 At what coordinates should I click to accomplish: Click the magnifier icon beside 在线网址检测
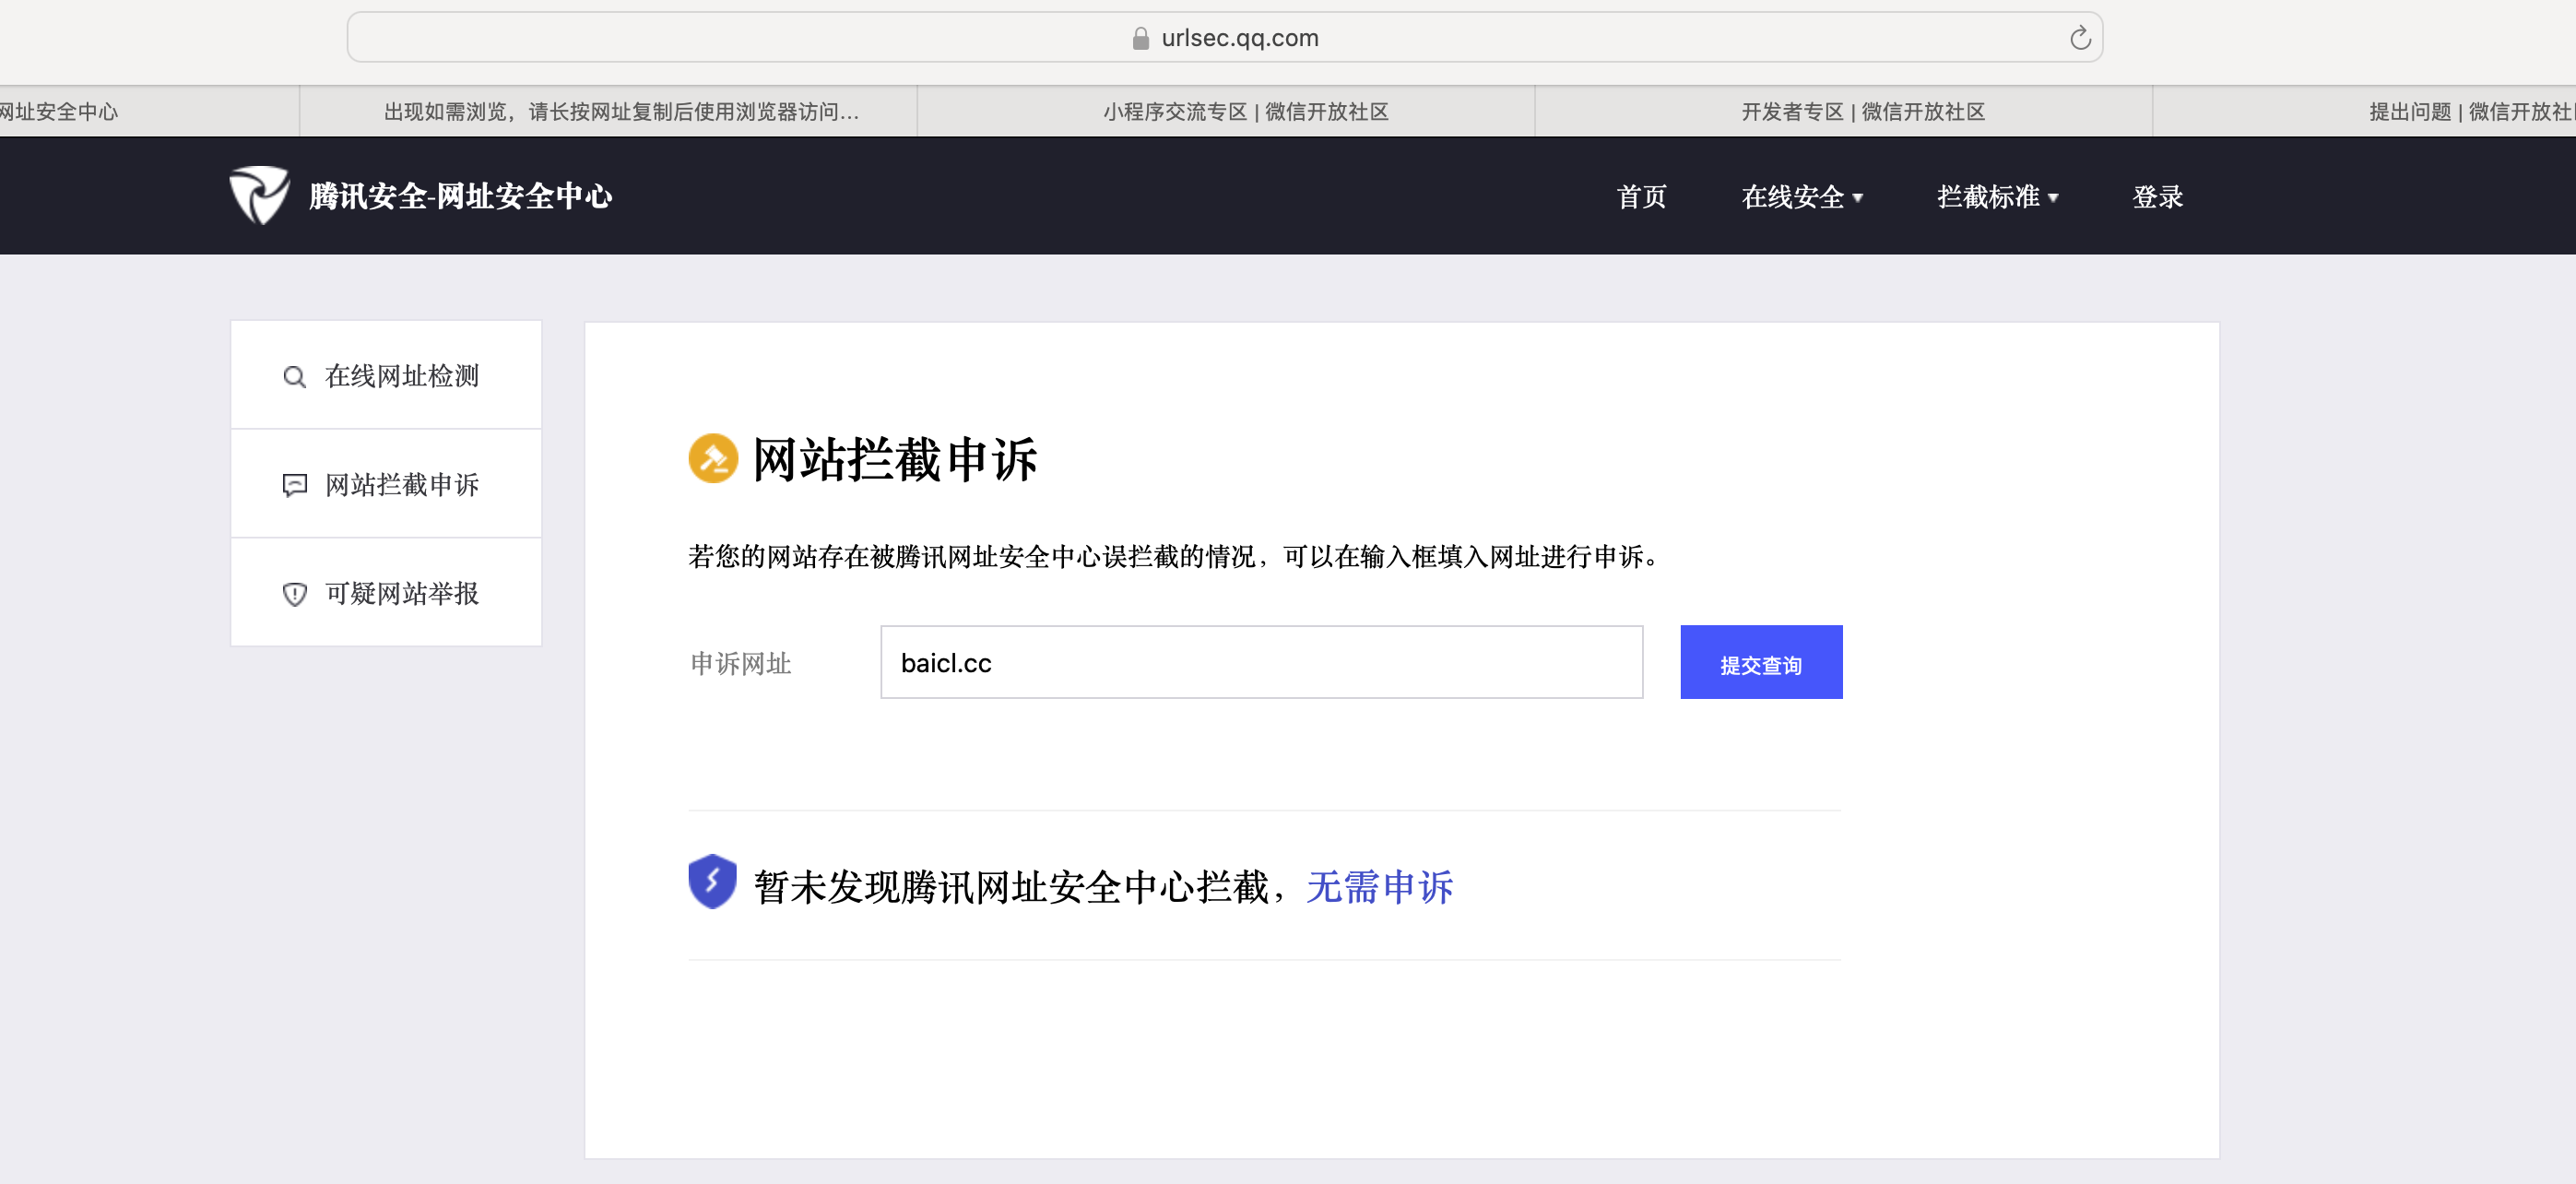pos(294,377)
